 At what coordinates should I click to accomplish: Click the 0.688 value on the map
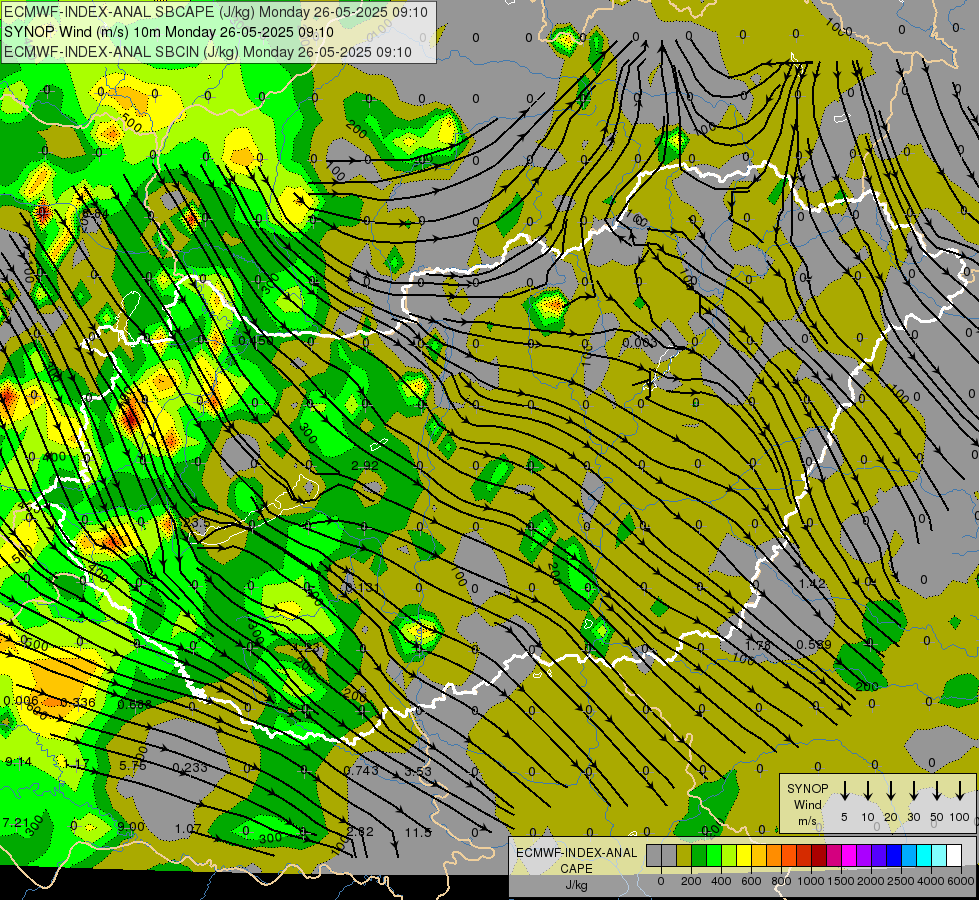coord(135,705)
